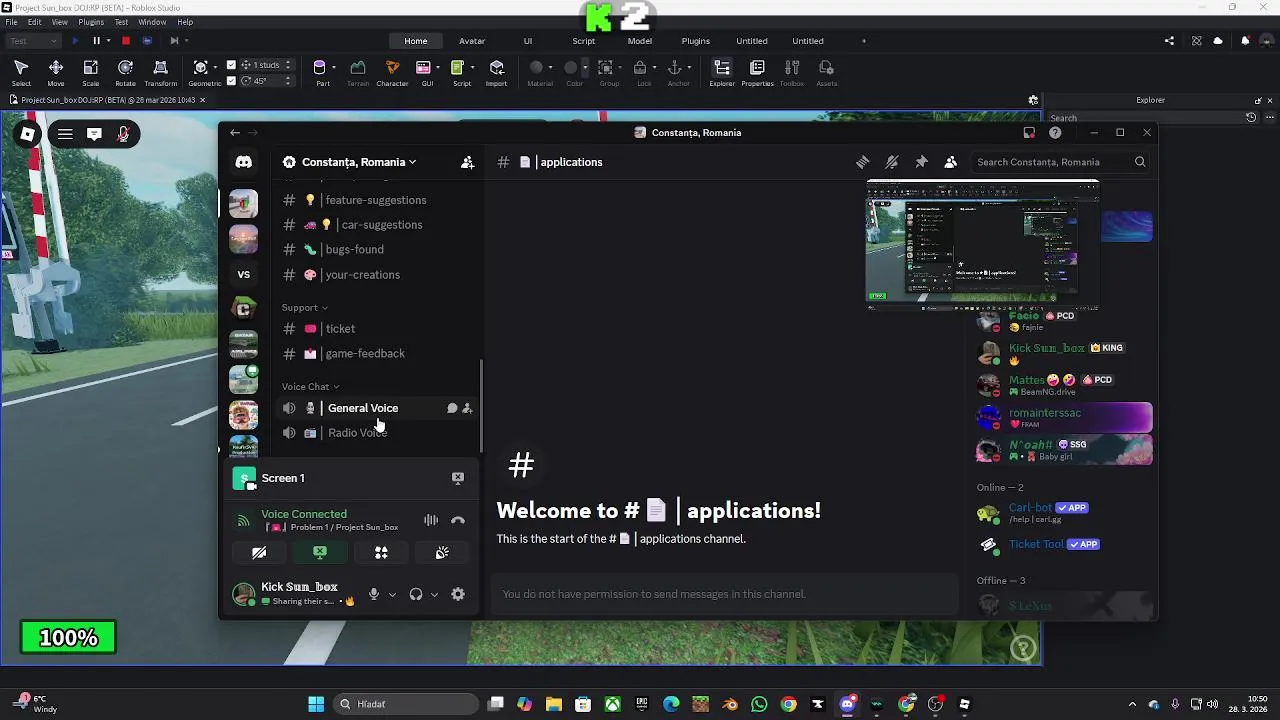Insert a Part from the toolbar

click(321, 72)
